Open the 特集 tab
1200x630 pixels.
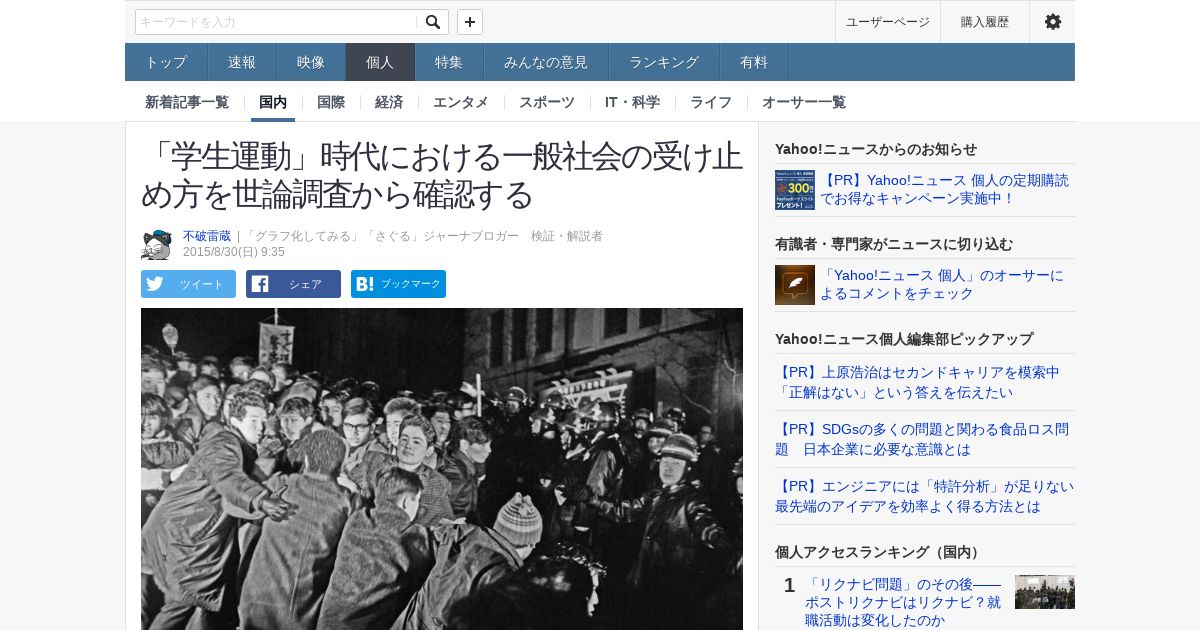(449, 62)
